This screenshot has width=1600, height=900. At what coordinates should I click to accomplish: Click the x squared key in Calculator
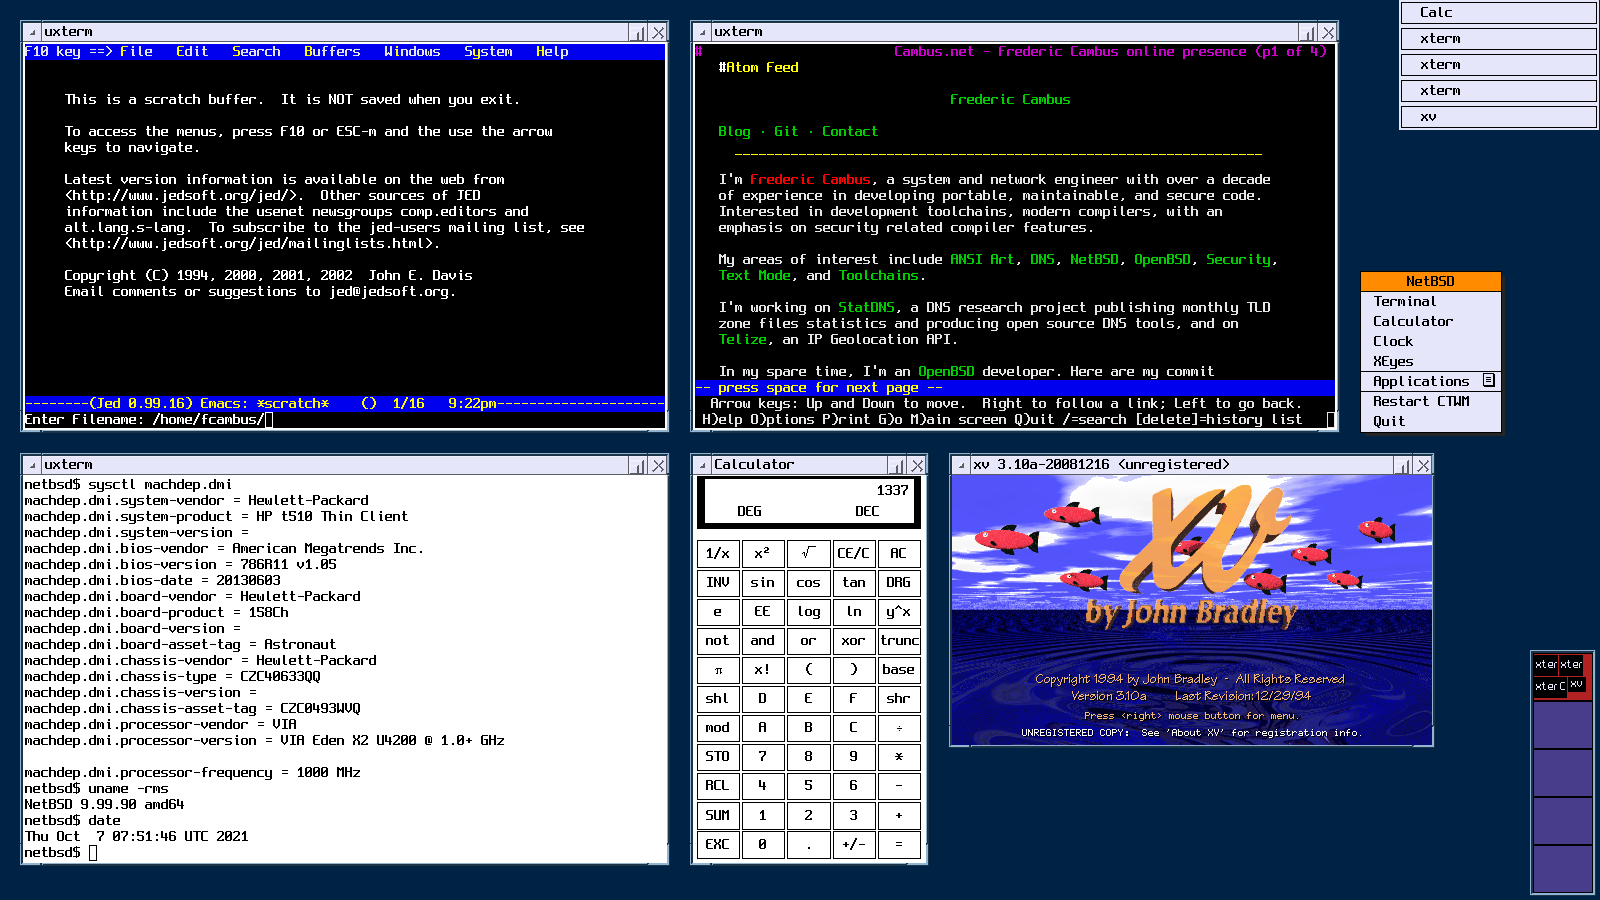pos(762,553)
